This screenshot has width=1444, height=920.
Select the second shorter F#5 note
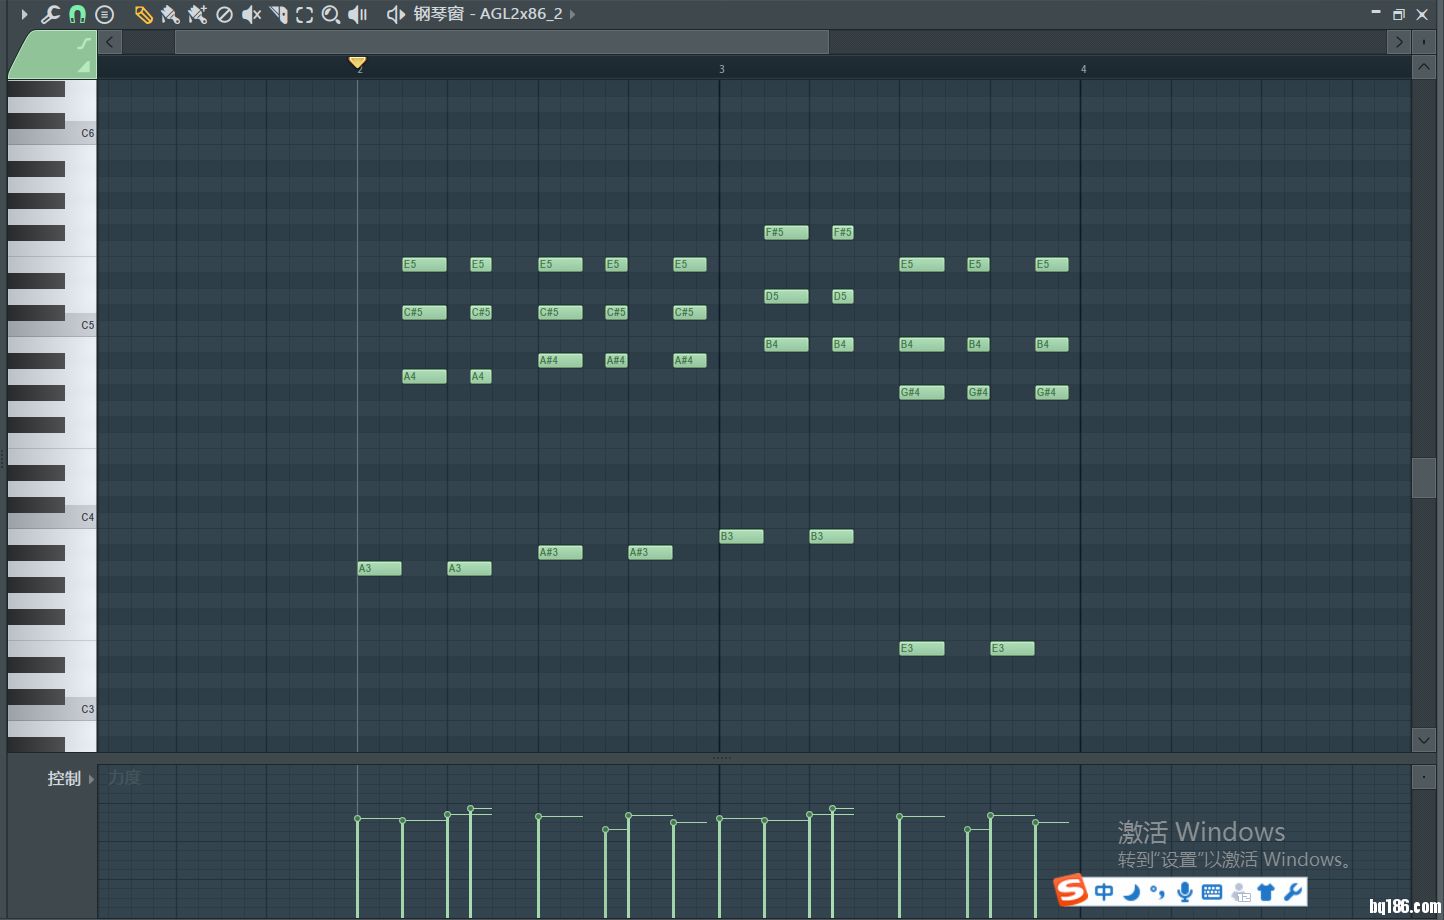[842, 232]
